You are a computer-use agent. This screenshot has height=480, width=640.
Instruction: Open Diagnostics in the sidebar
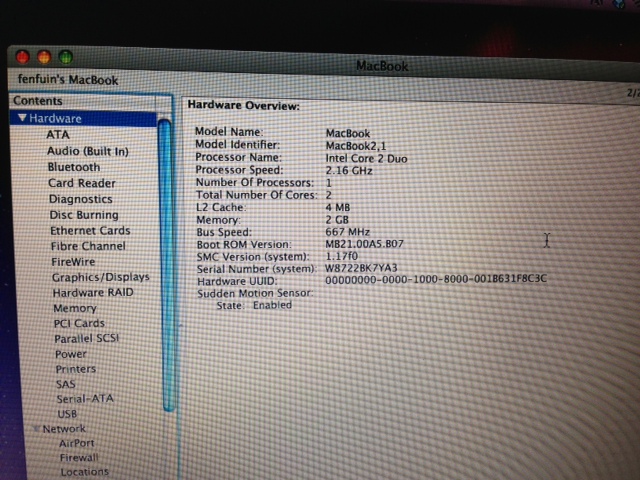(x=80, y=199)
